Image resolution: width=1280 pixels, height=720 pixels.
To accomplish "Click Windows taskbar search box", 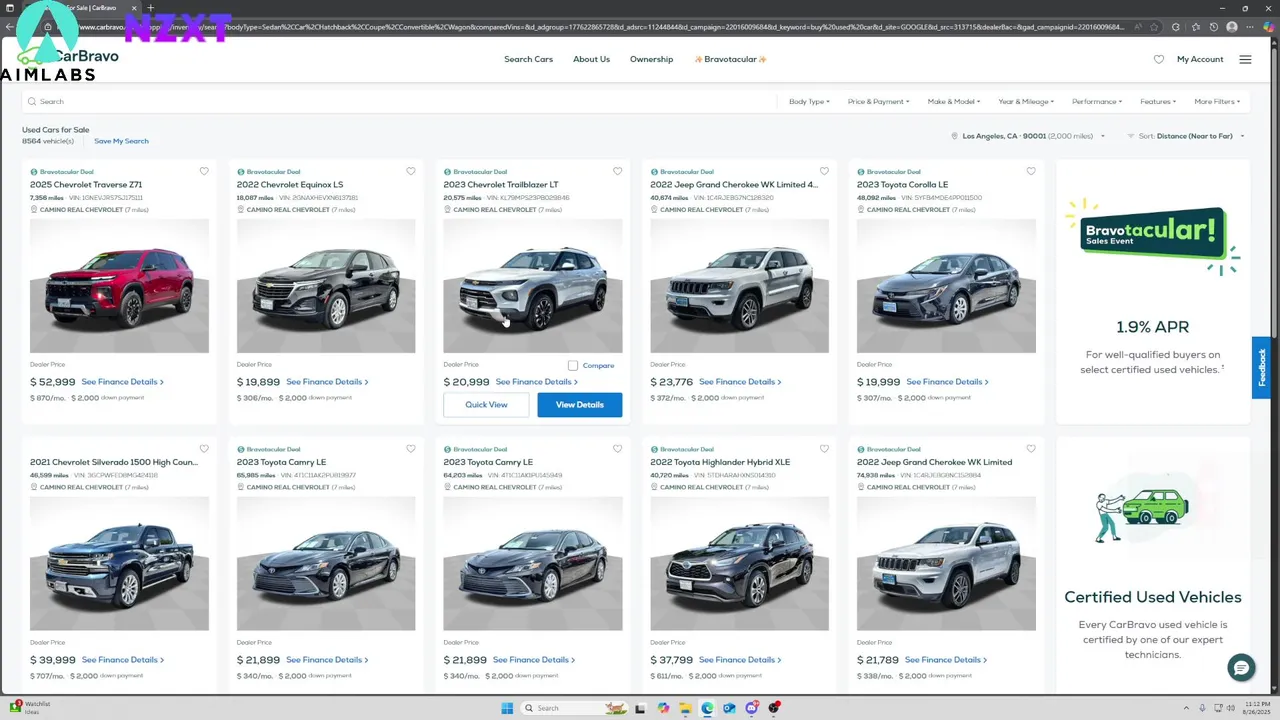I will pyautogui.click(x=575, y=708).
